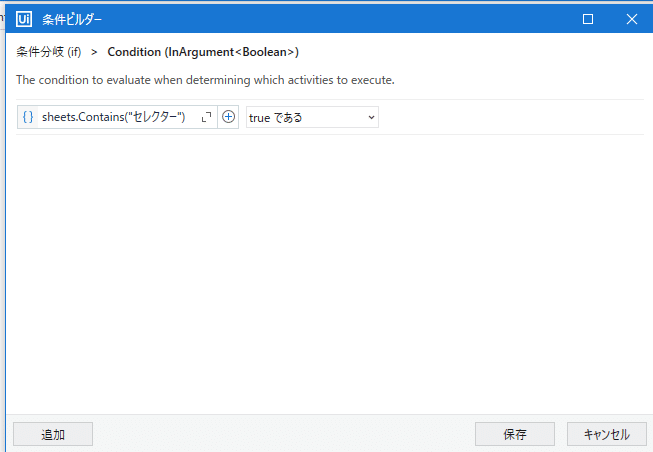Click the 条件分岐 (if) breadcrumb
Viewport: 653px width, 452px height.
[49, 52]
